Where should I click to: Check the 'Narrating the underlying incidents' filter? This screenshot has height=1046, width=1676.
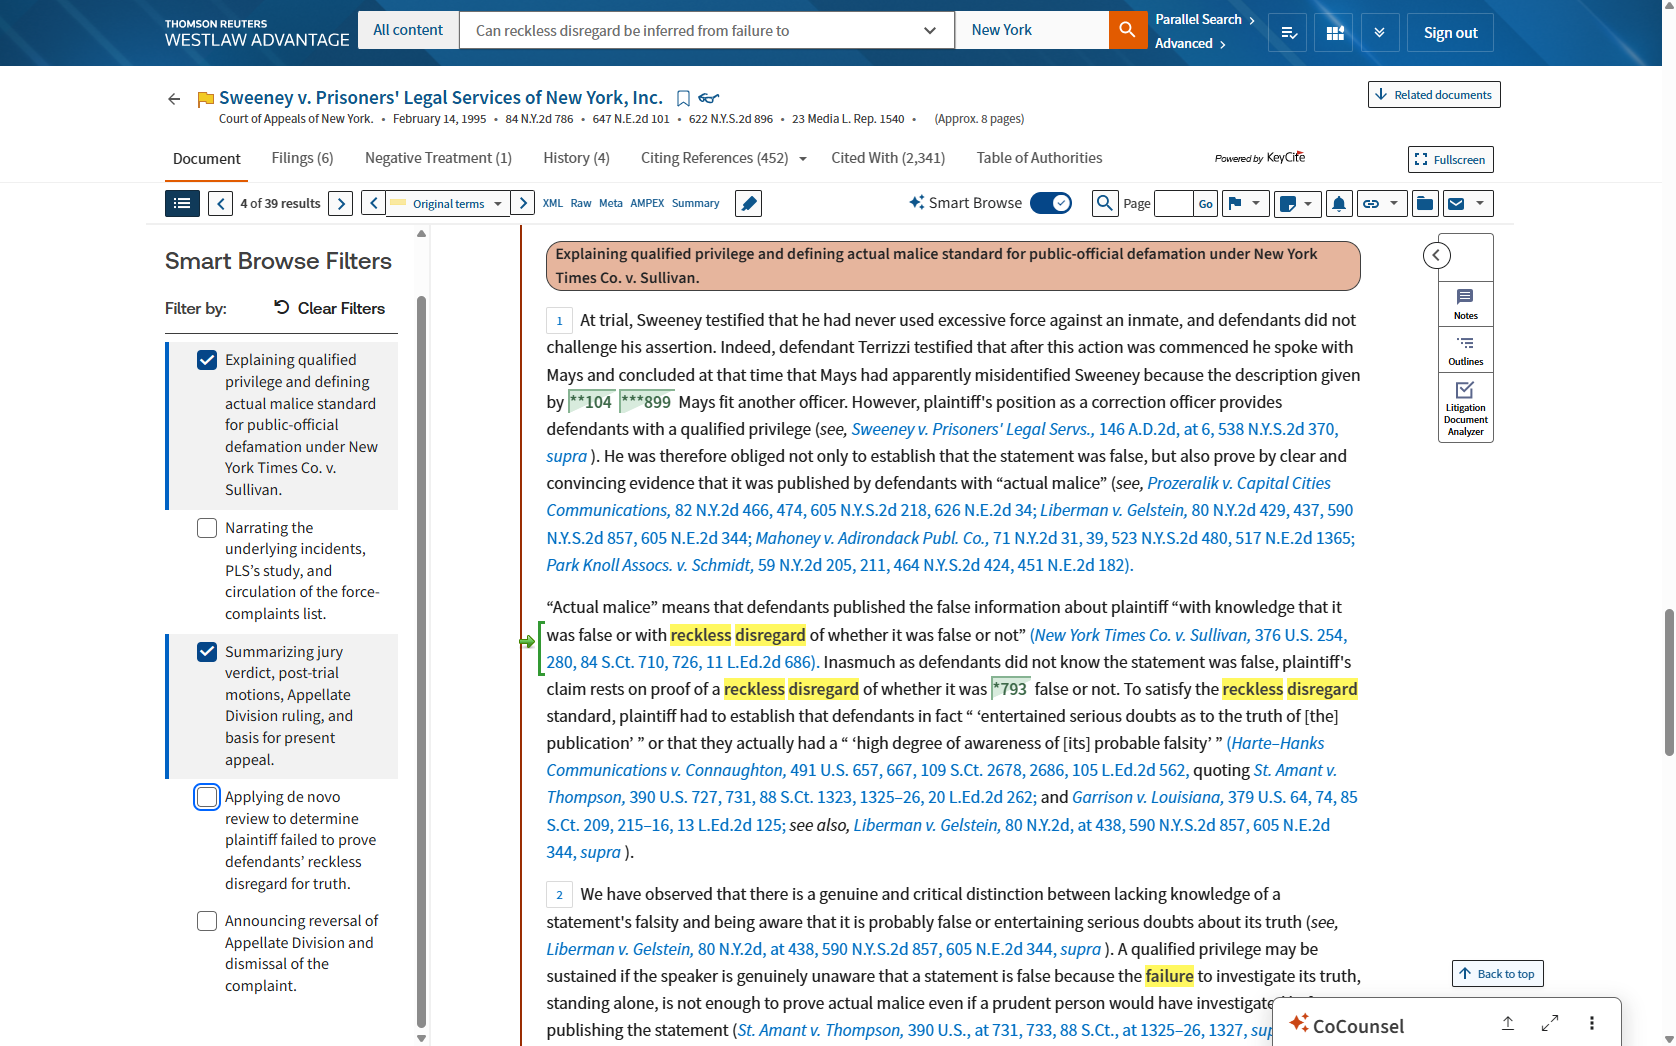coord(207,528)
